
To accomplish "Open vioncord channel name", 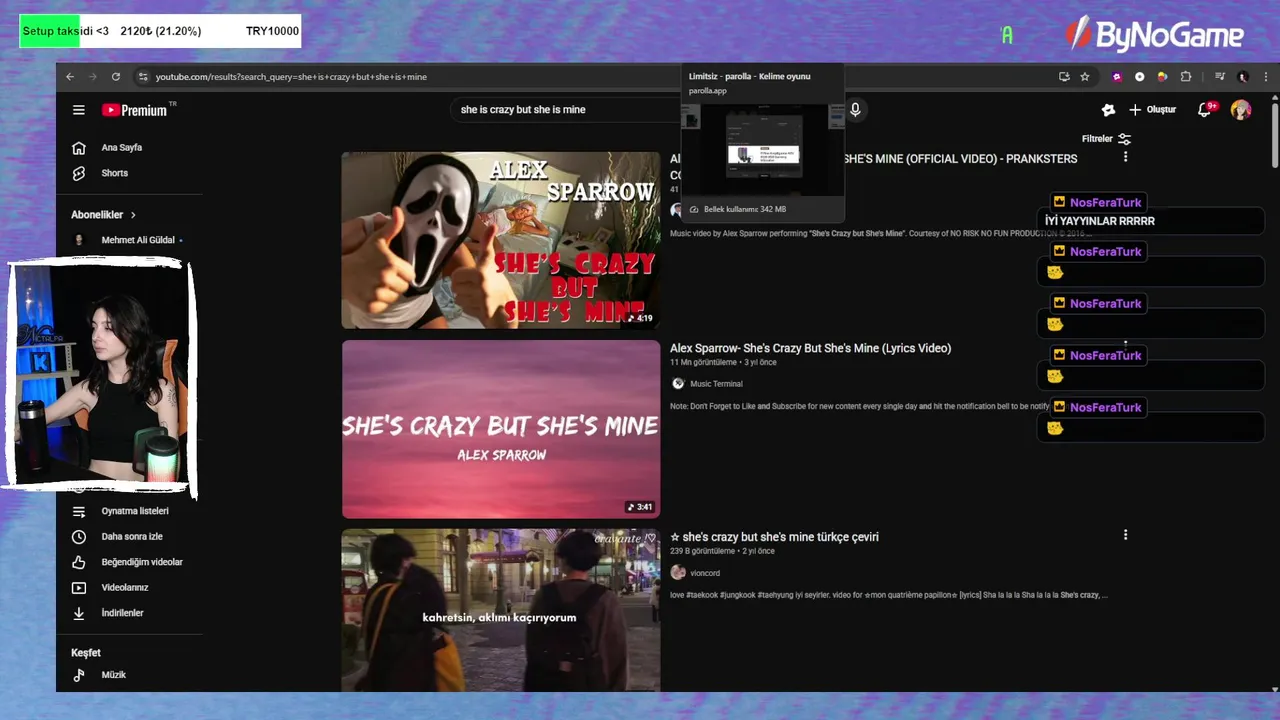I will (x=705, y=573).
